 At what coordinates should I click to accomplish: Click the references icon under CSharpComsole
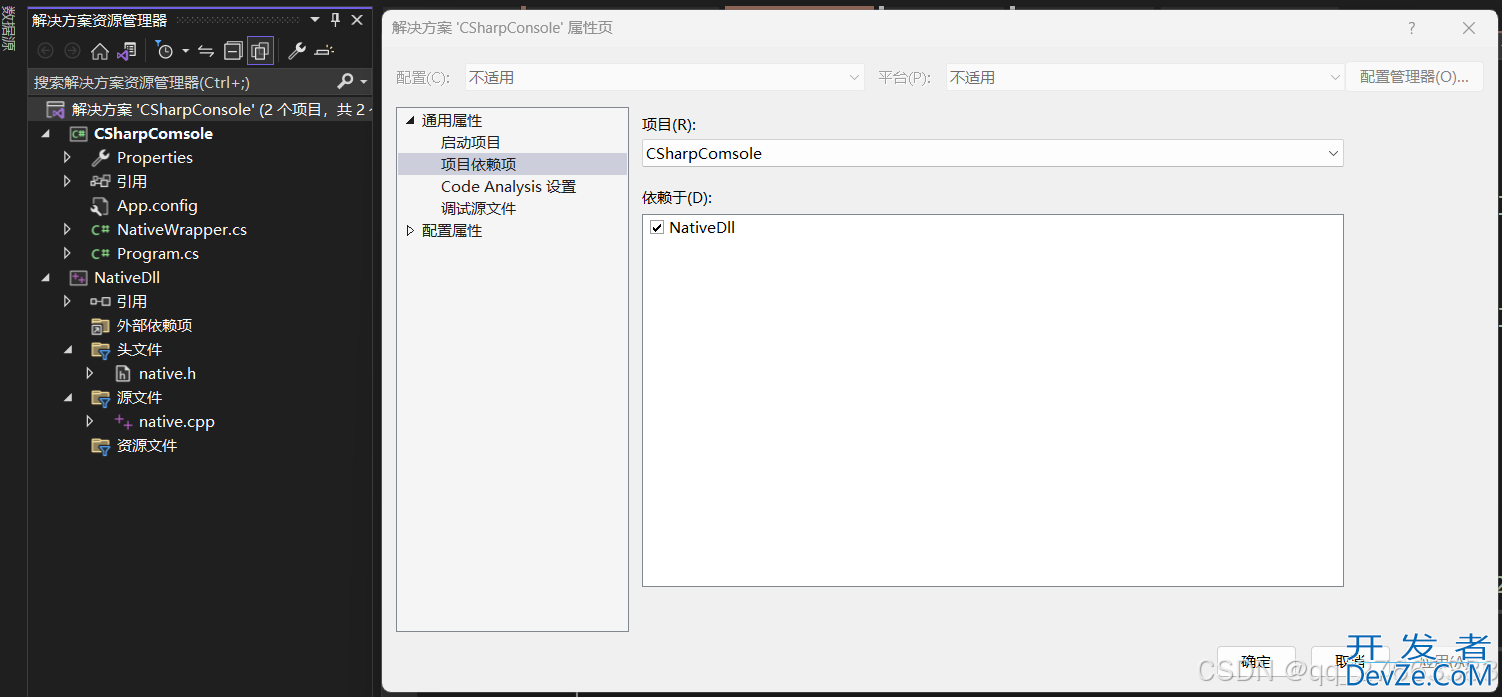(x=100, y=181)
